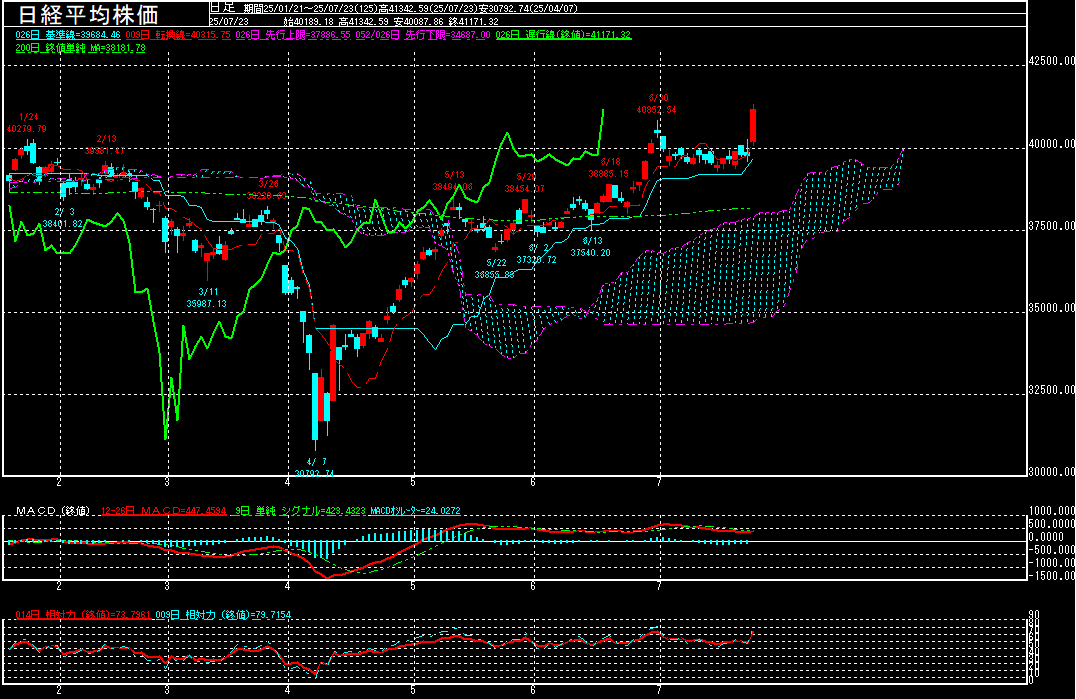Select the 12-26日 MACD=447.4594 legend
The image size is (1076, 699).
163,510
